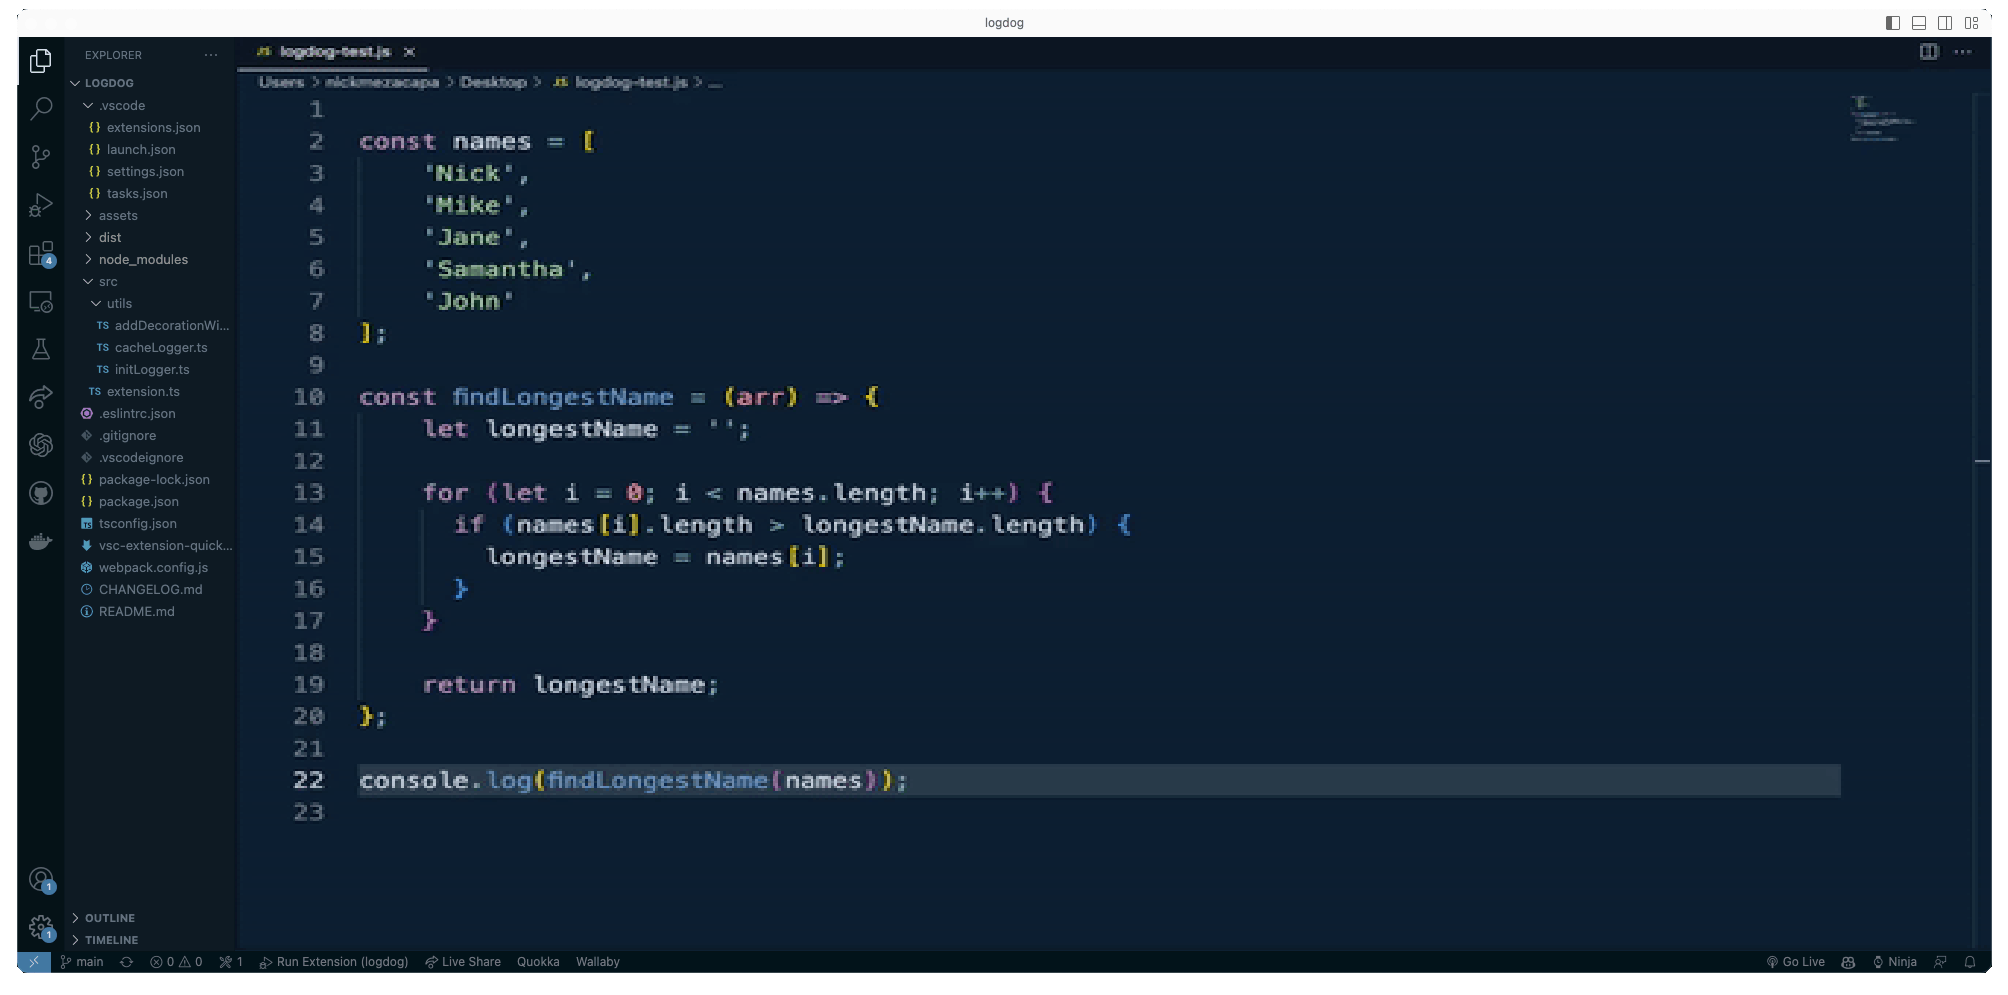Click Run Extension (logdog) in status bar
The image size is (2008, 995).
[x=334, y=962]
